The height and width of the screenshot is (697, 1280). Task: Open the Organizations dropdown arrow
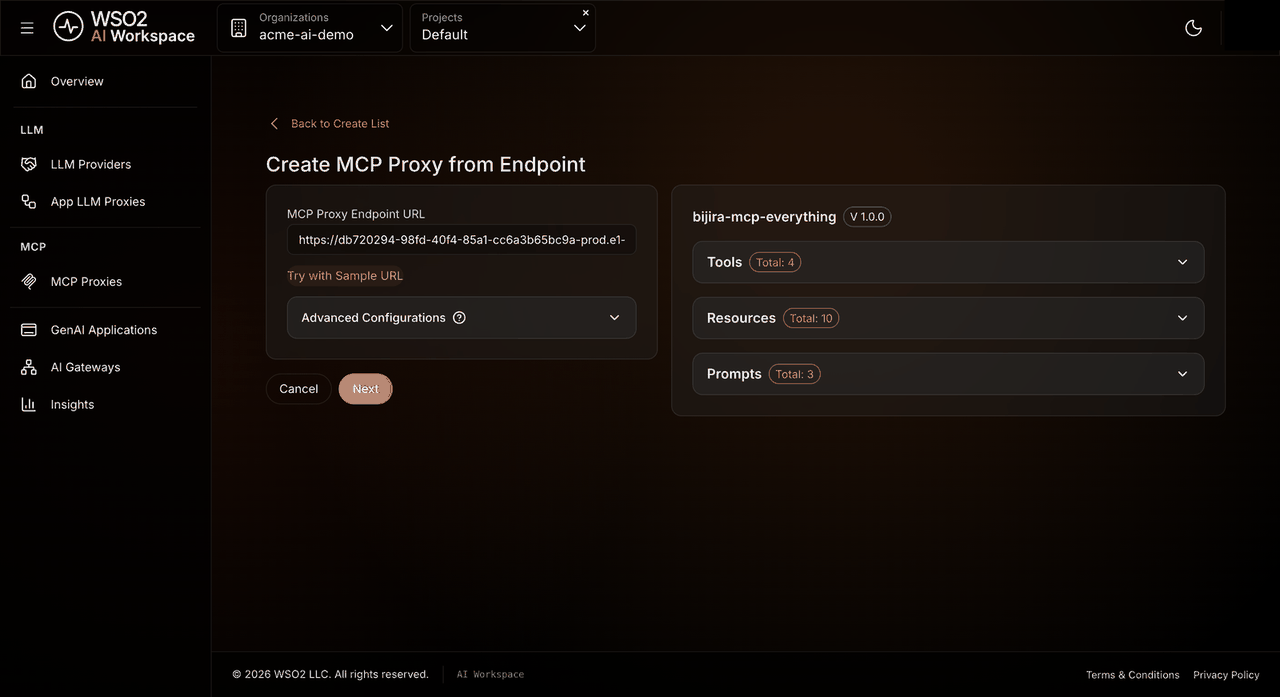point(387,28)
